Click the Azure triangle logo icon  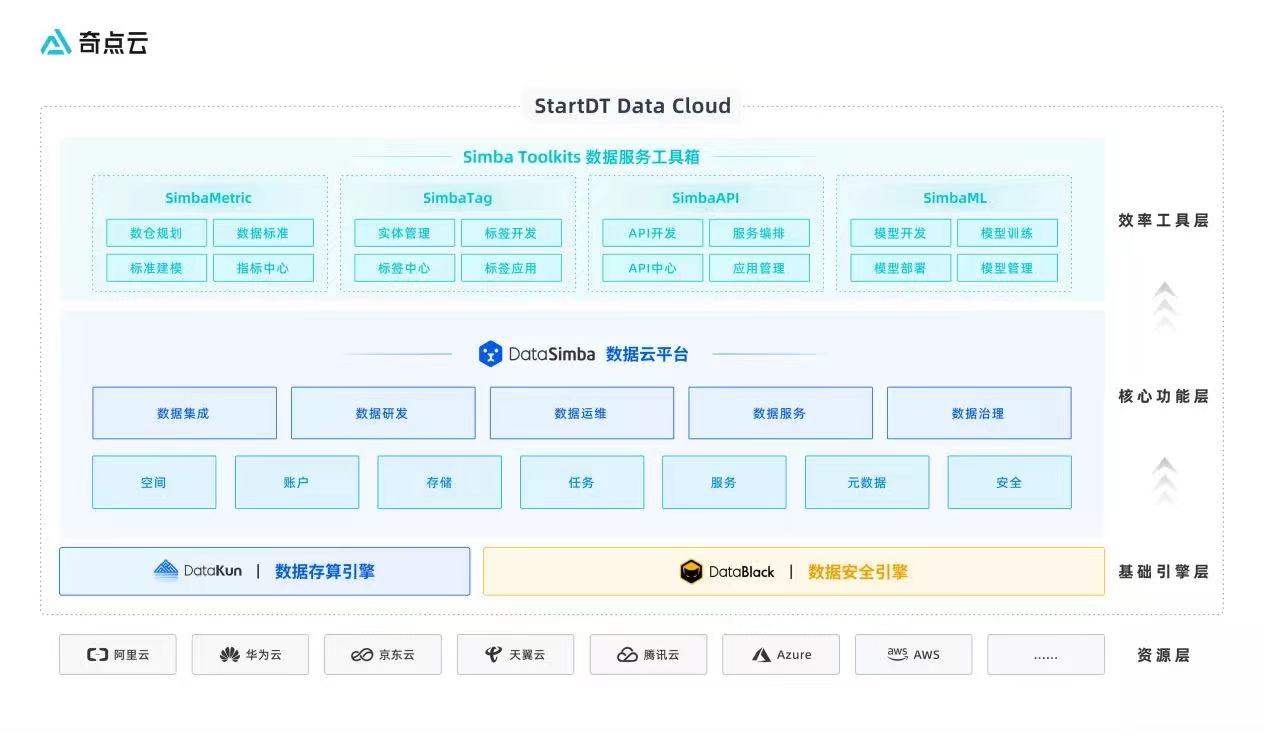pos(761,655)
